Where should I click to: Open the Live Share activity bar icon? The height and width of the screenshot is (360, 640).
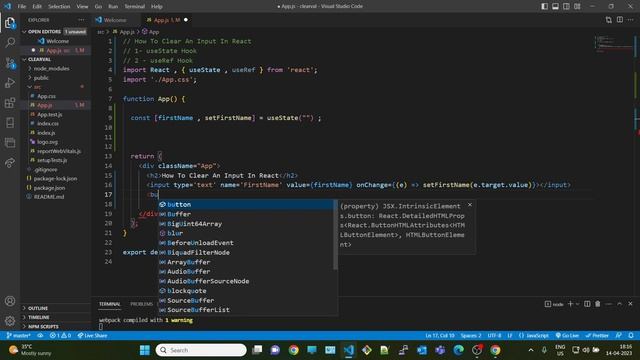(10, 163)
